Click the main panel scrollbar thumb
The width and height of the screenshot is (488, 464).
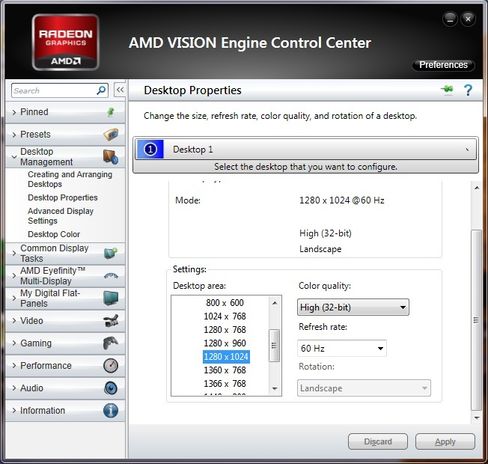[476, 320]
